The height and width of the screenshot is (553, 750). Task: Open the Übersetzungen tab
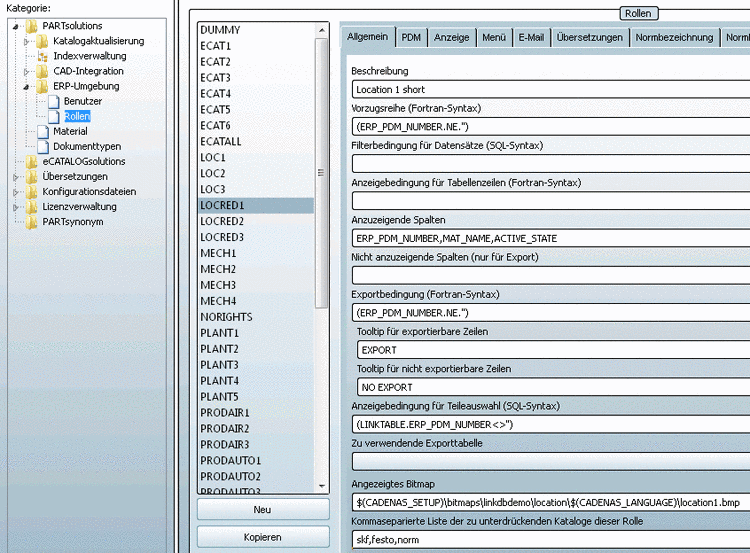(589, 37)
